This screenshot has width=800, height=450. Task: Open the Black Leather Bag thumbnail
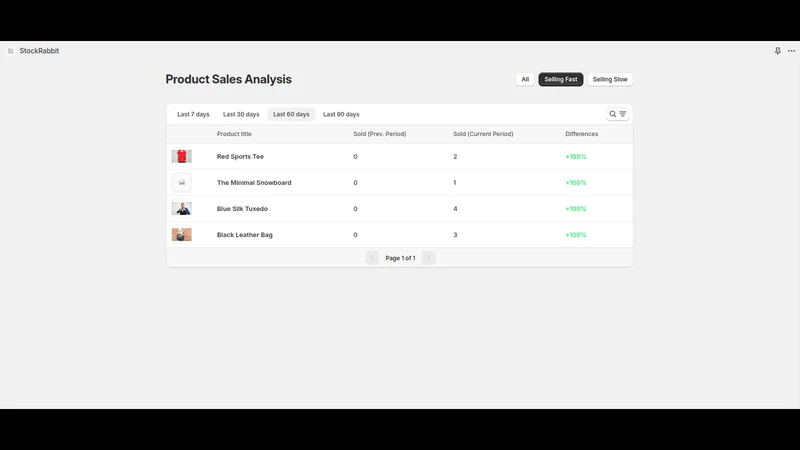(182, 235)
